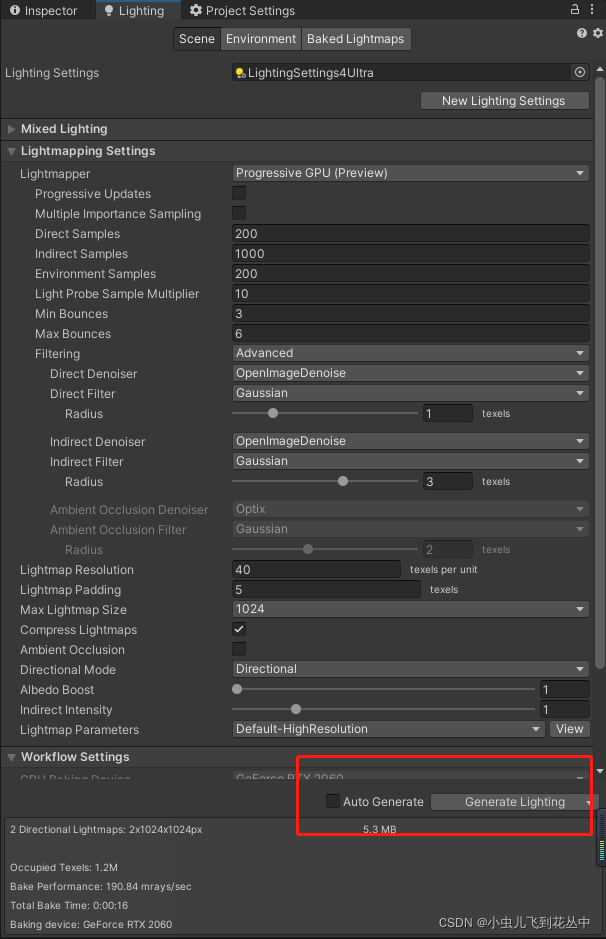Open the Indirect Filter dropdown
The height and width of the screenshot is (939, 606).
coord(411,461)
